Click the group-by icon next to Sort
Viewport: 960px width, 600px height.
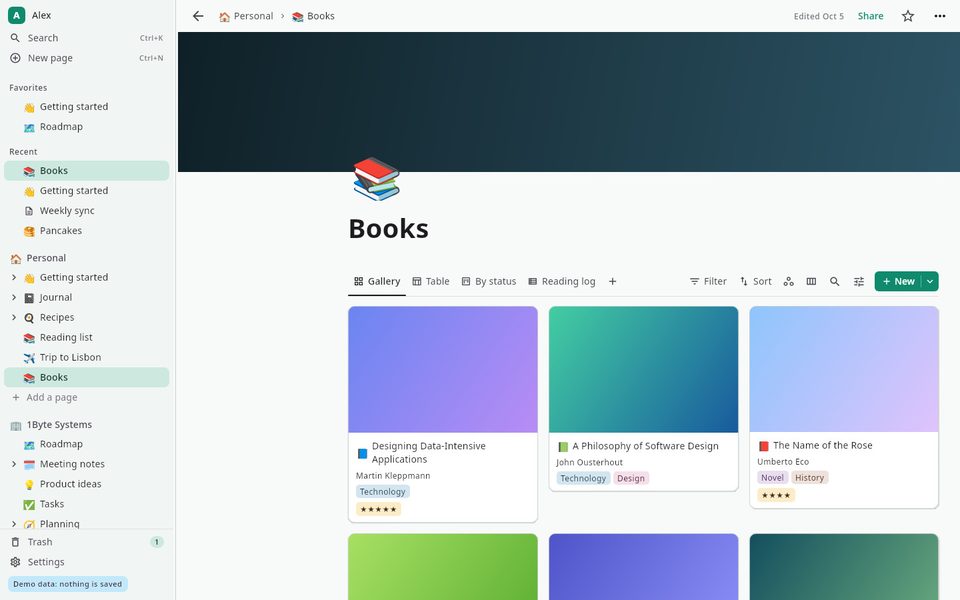click(789, 282)
